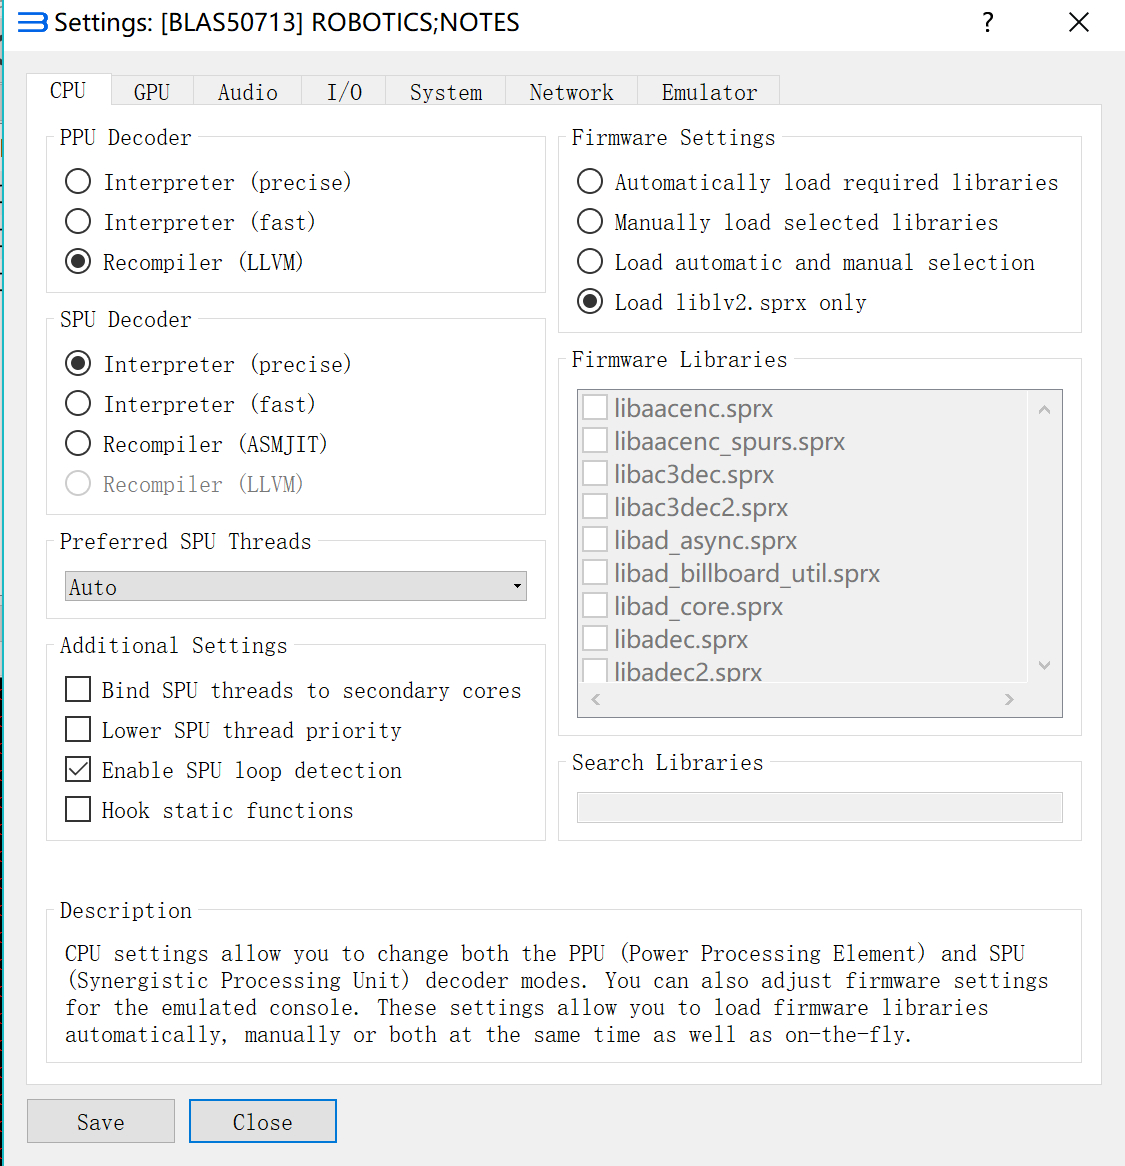The height and width of the screenshot is (1166, 1125).
Task: Open Preferred SPU Threads dropdown
Action: click(296, 587)
